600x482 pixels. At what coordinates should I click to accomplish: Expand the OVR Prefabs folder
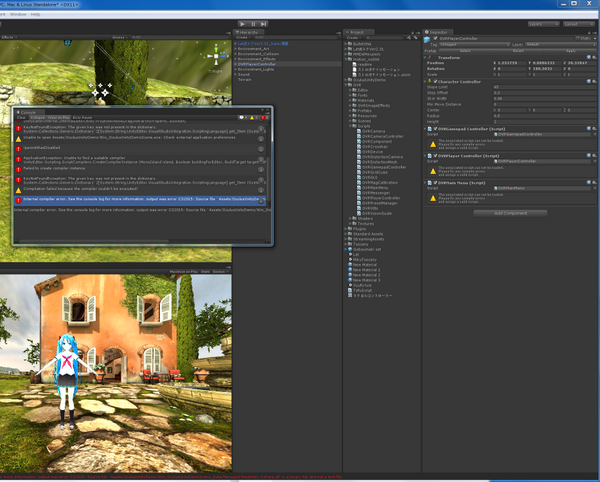coord(350,111)
